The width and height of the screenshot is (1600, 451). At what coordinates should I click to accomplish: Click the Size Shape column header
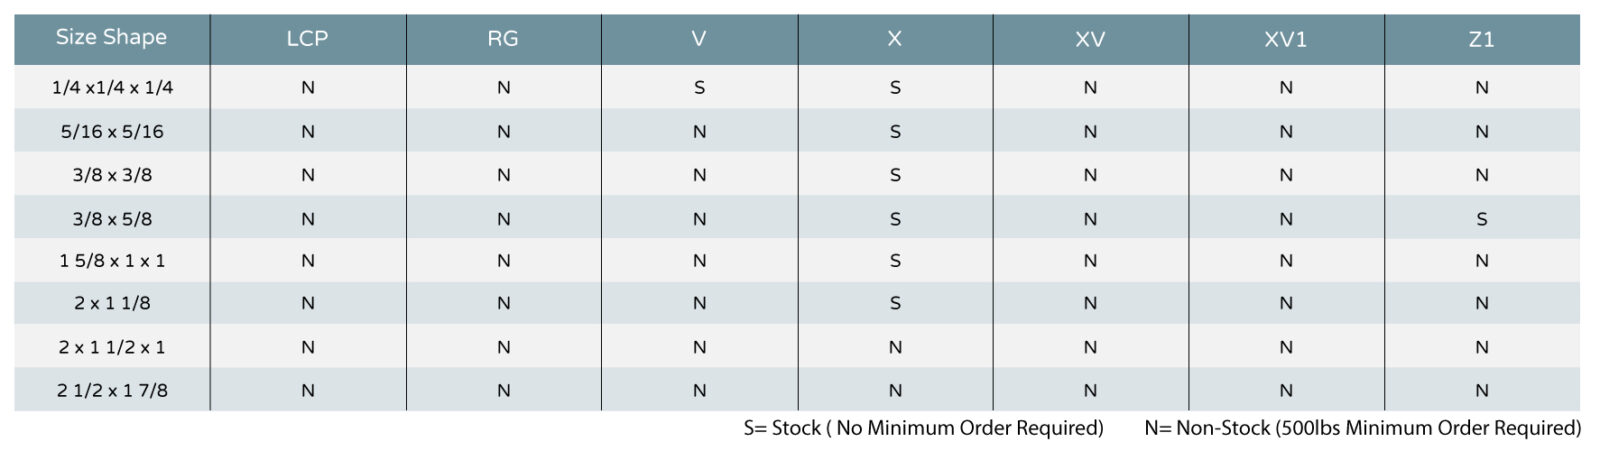click(111, 38)
